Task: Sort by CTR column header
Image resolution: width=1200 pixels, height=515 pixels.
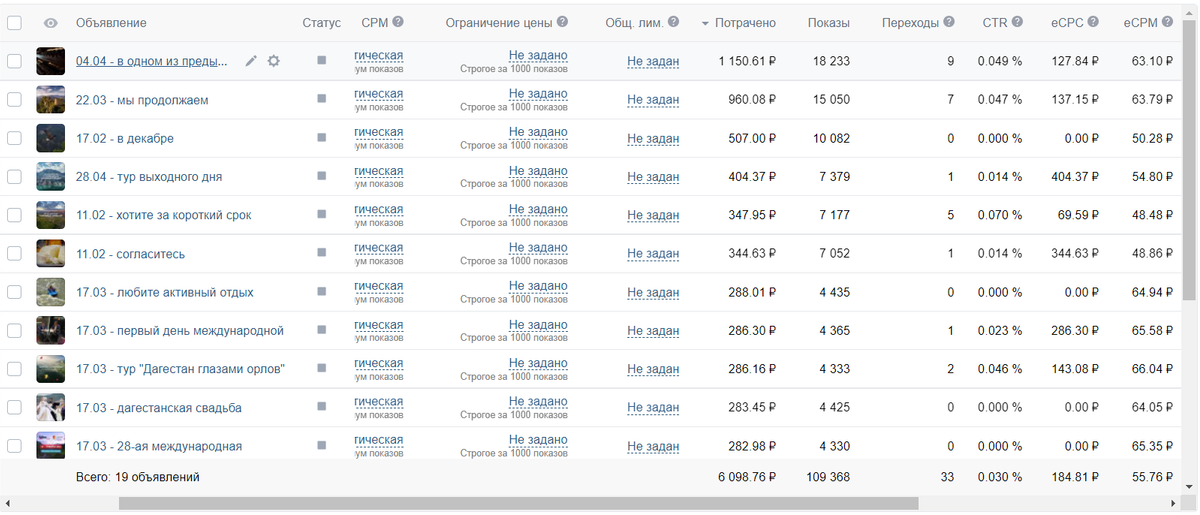Action: (995, 23)
